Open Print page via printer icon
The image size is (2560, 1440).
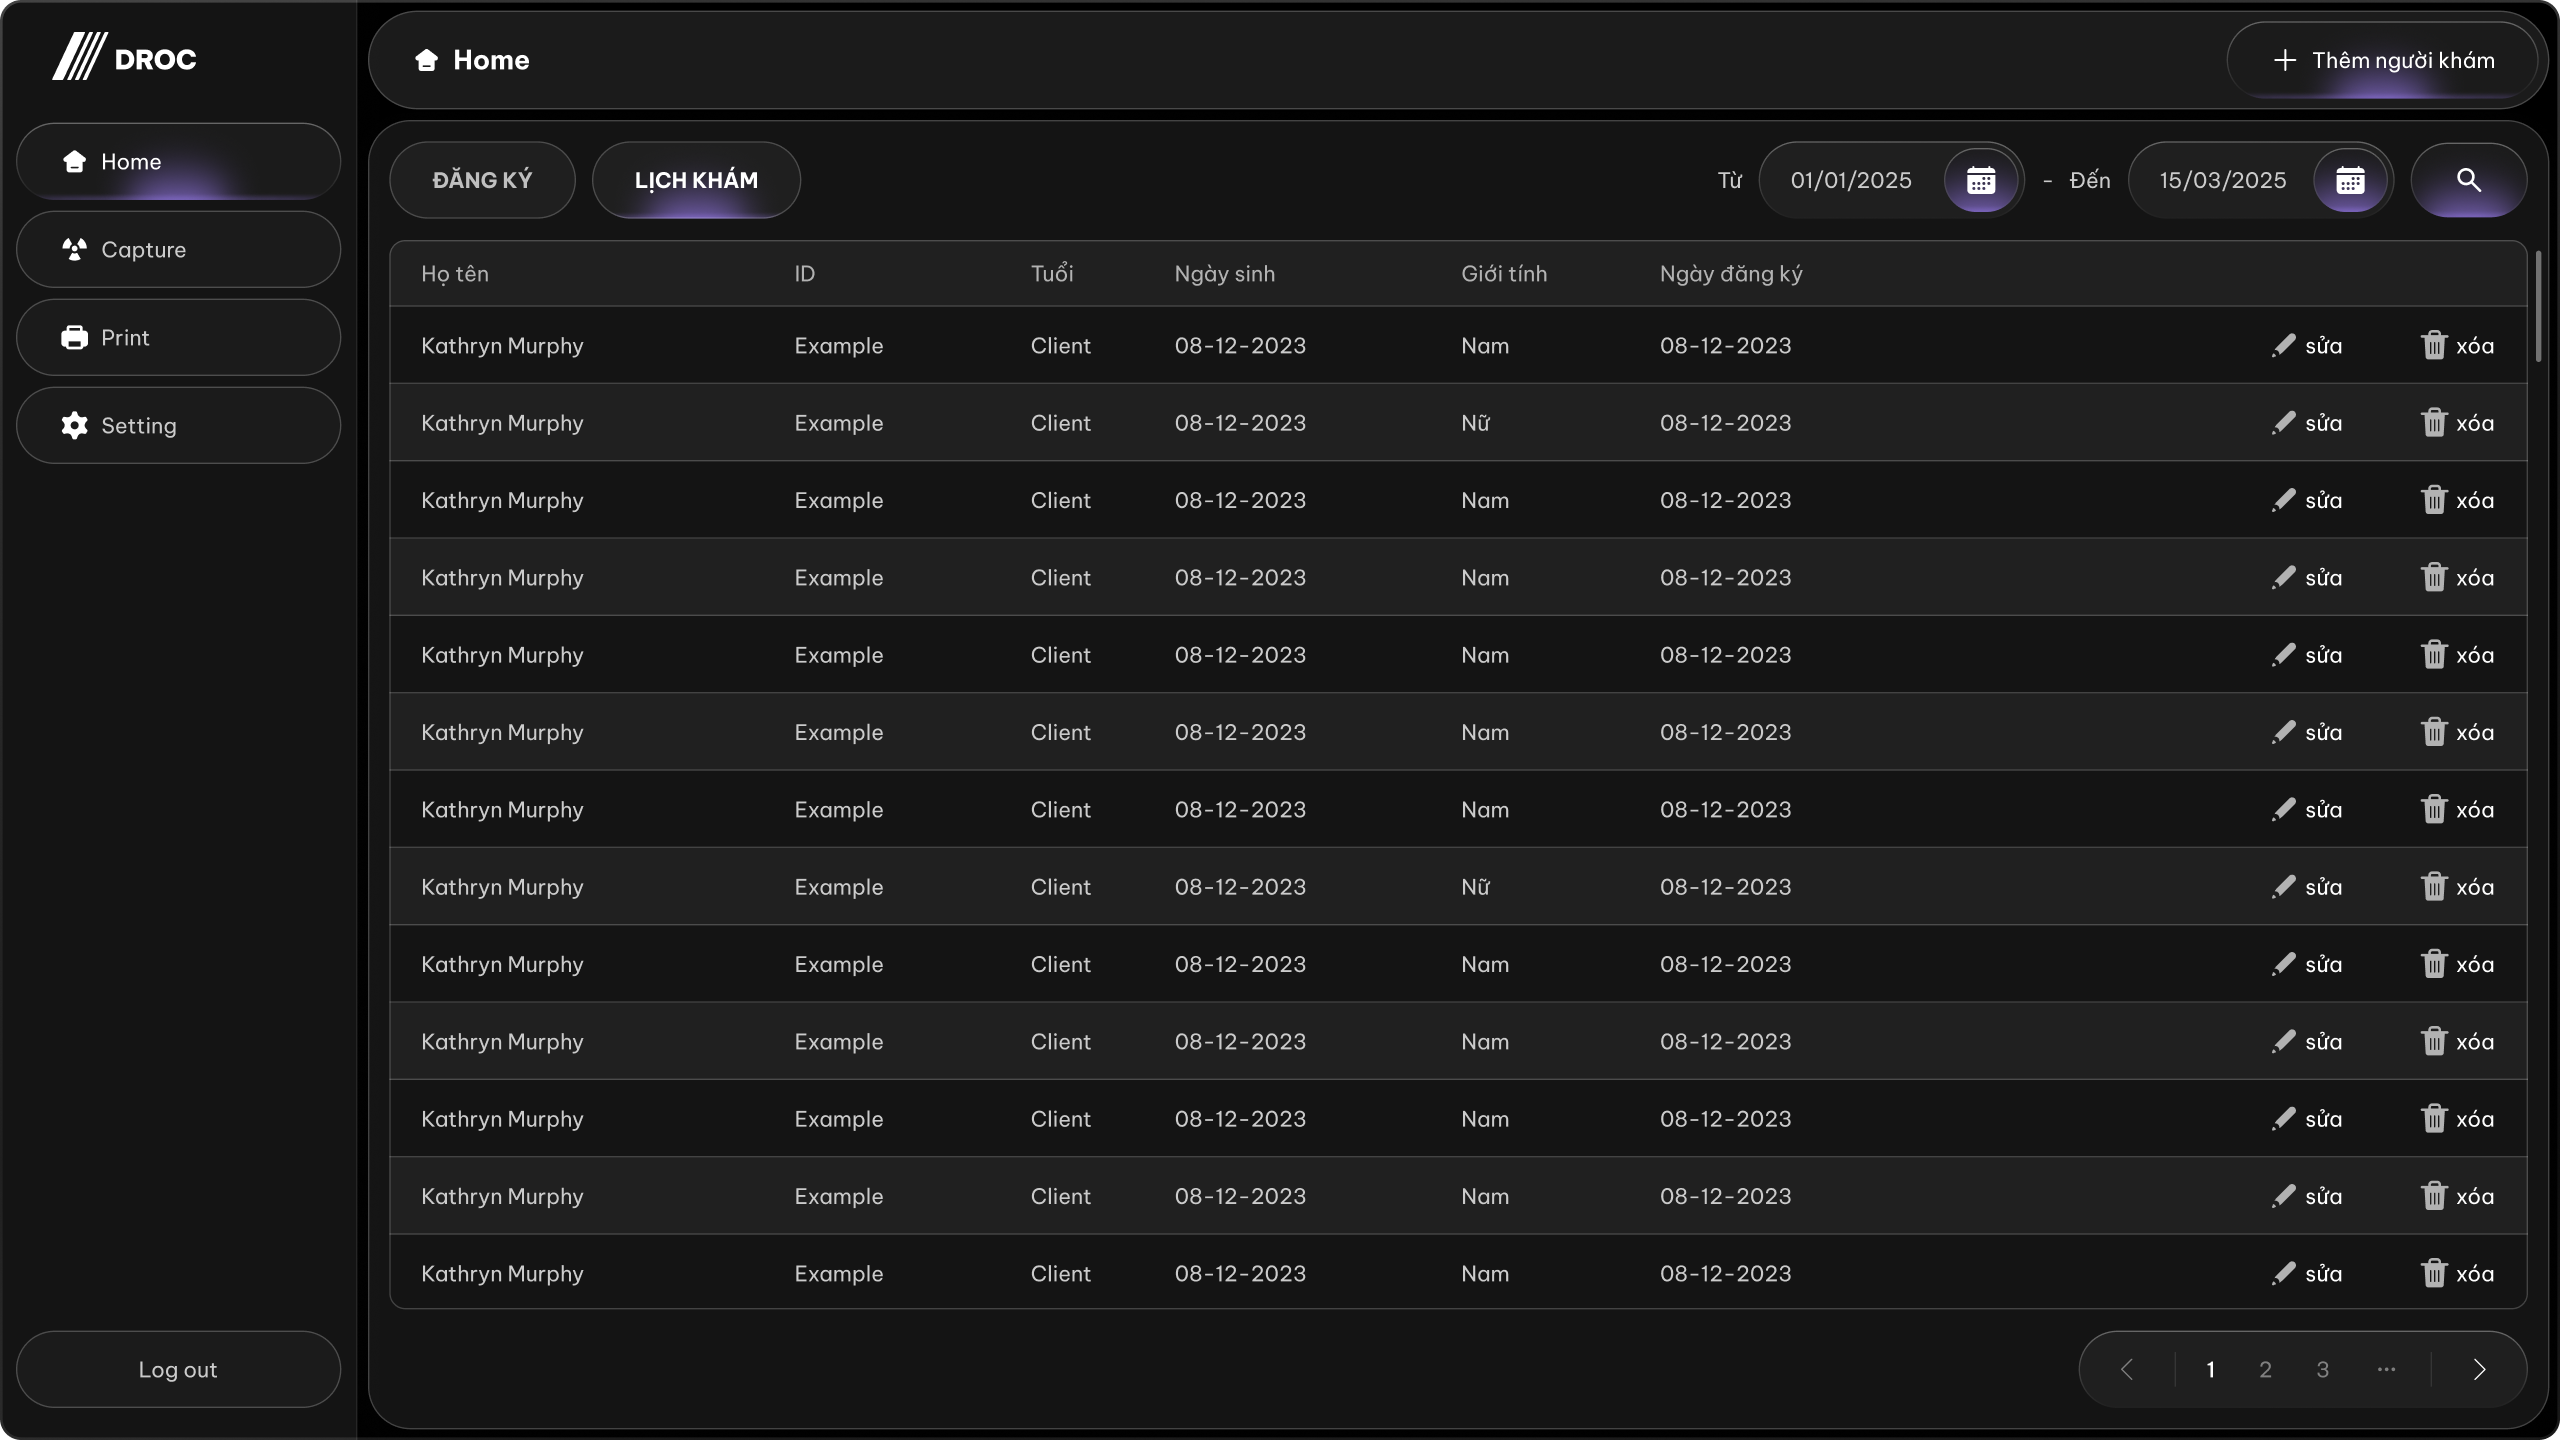75,338
